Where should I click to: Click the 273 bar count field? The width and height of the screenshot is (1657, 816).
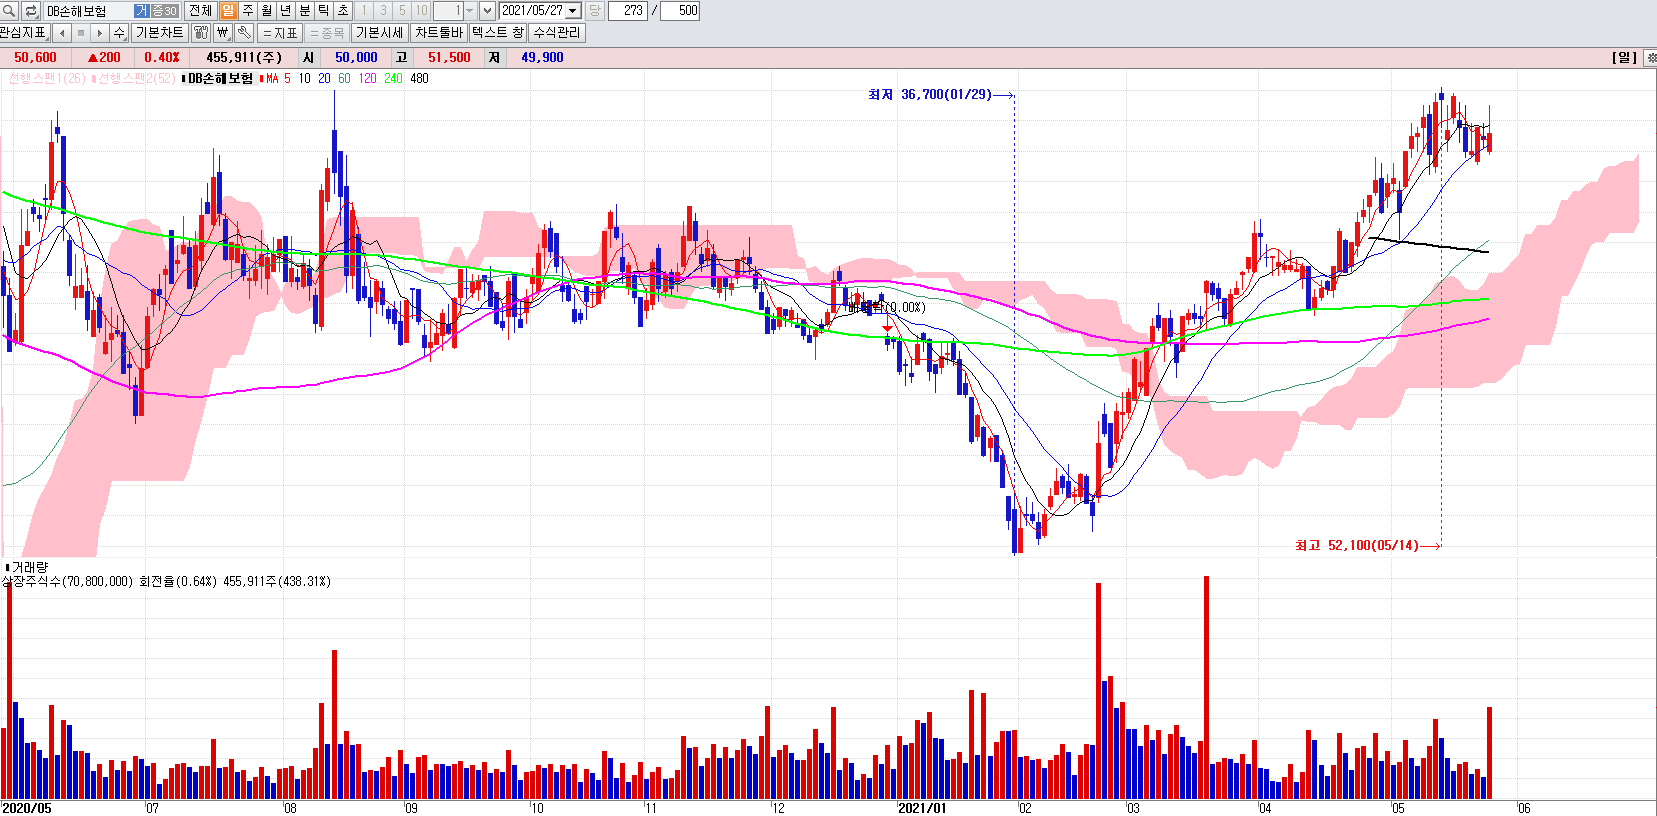pos(627,11)
